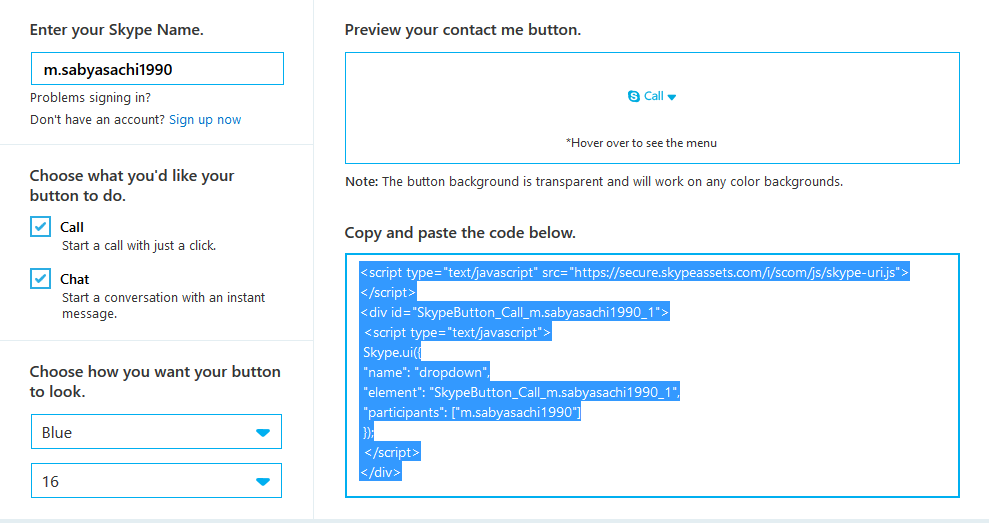
Task: Click the skype-uri.js script source line
Action: [x=634, y=272]
